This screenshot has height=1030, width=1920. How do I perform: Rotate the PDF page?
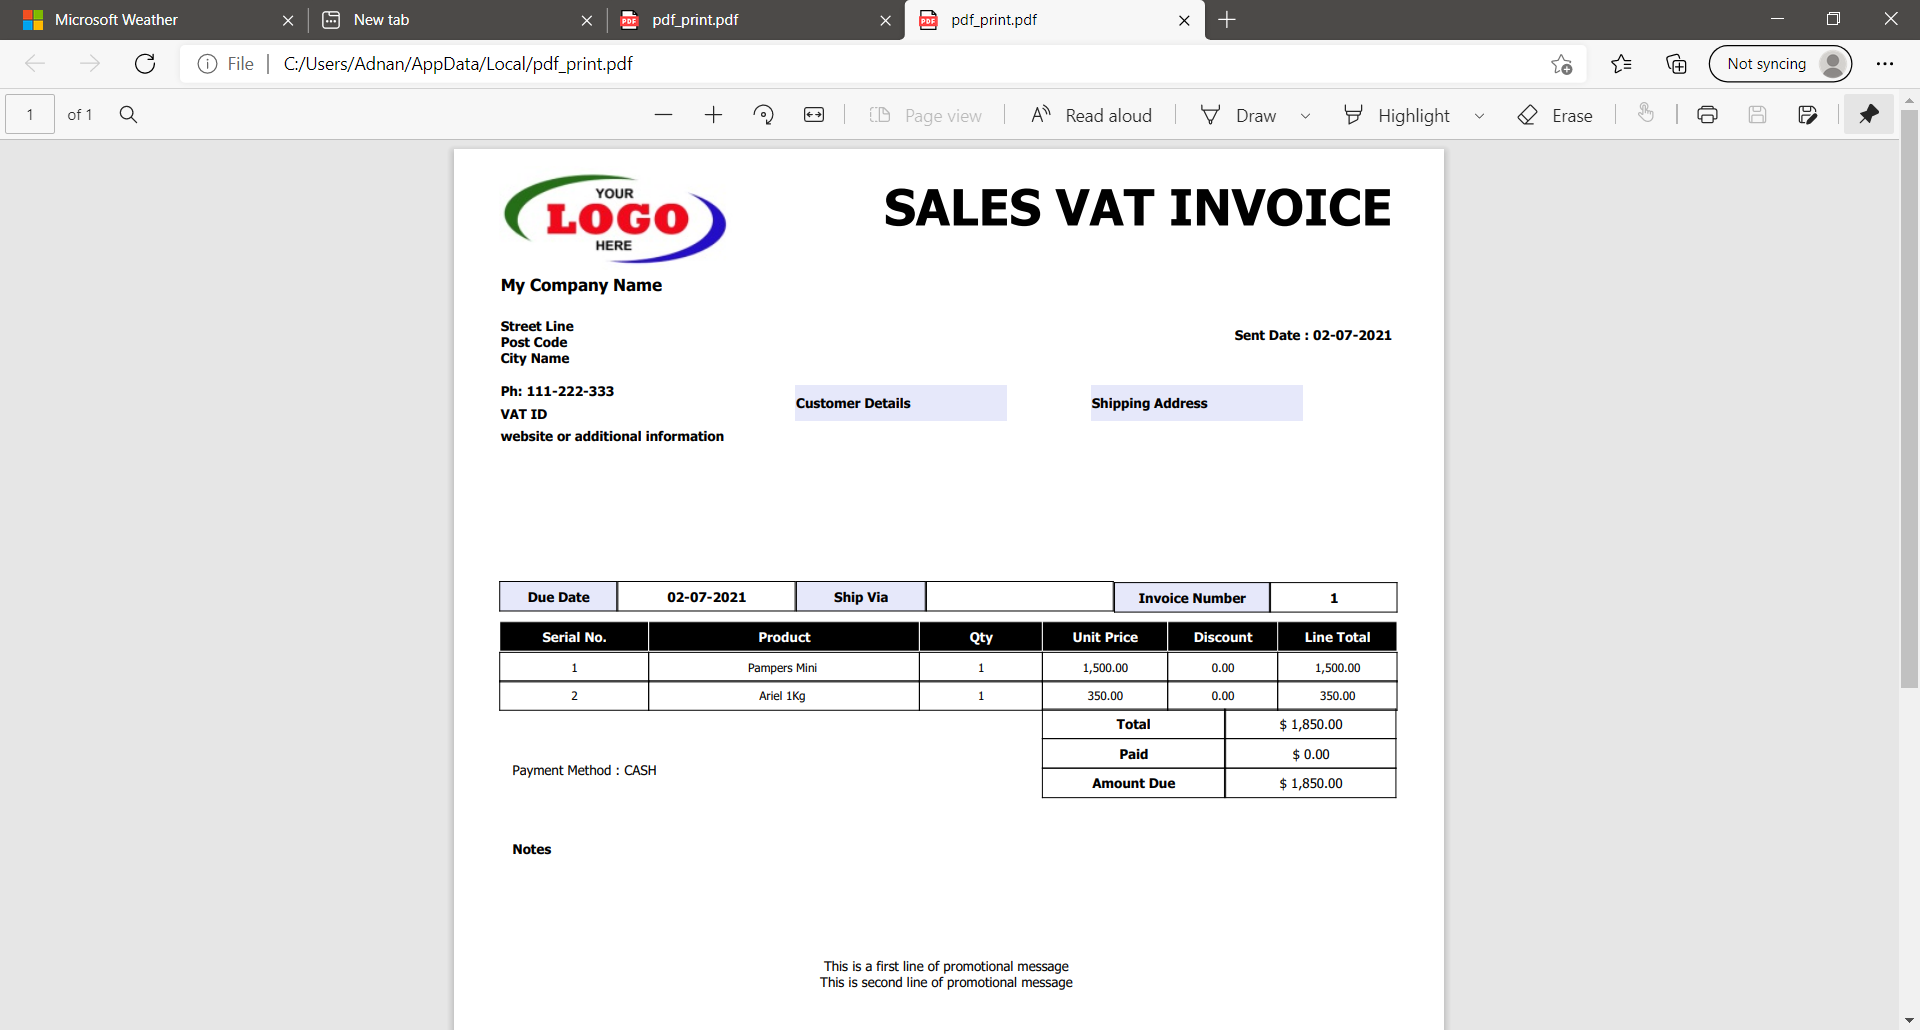click(764, 115)
